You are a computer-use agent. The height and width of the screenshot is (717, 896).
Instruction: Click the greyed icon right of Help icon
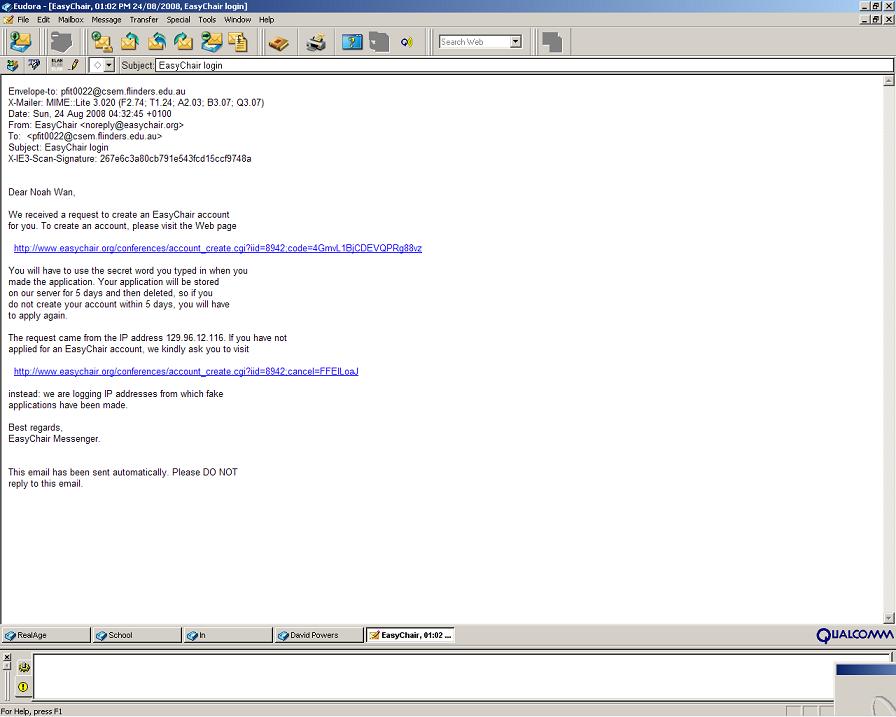379,42
